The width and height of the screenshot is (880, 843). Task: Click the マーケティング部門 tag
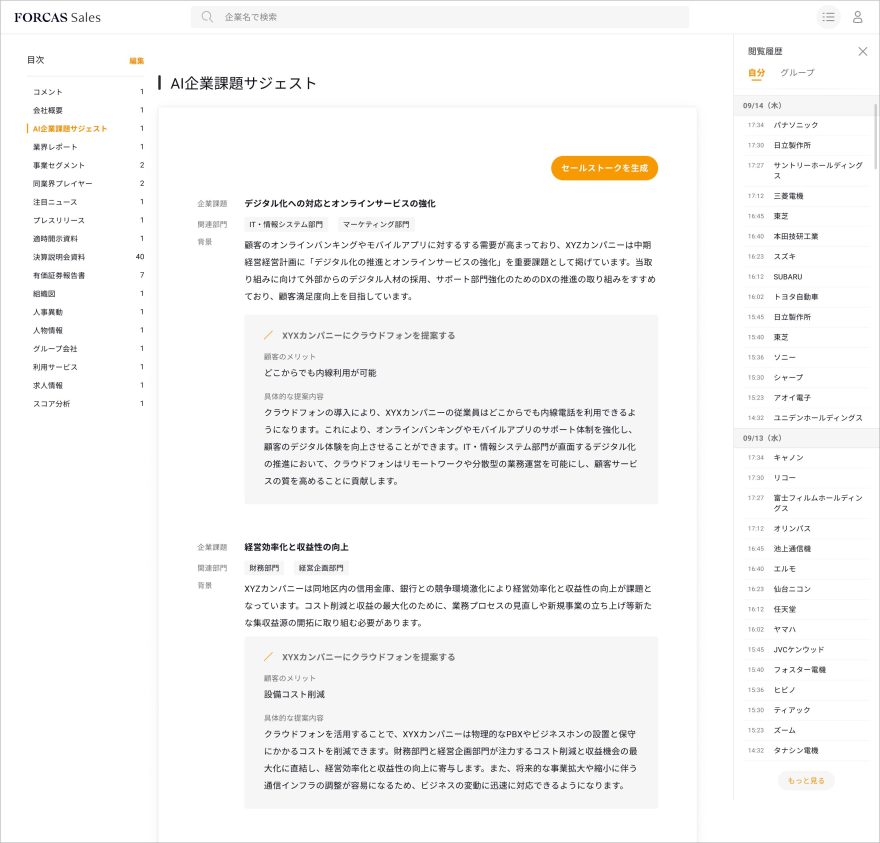pos(376,225)
